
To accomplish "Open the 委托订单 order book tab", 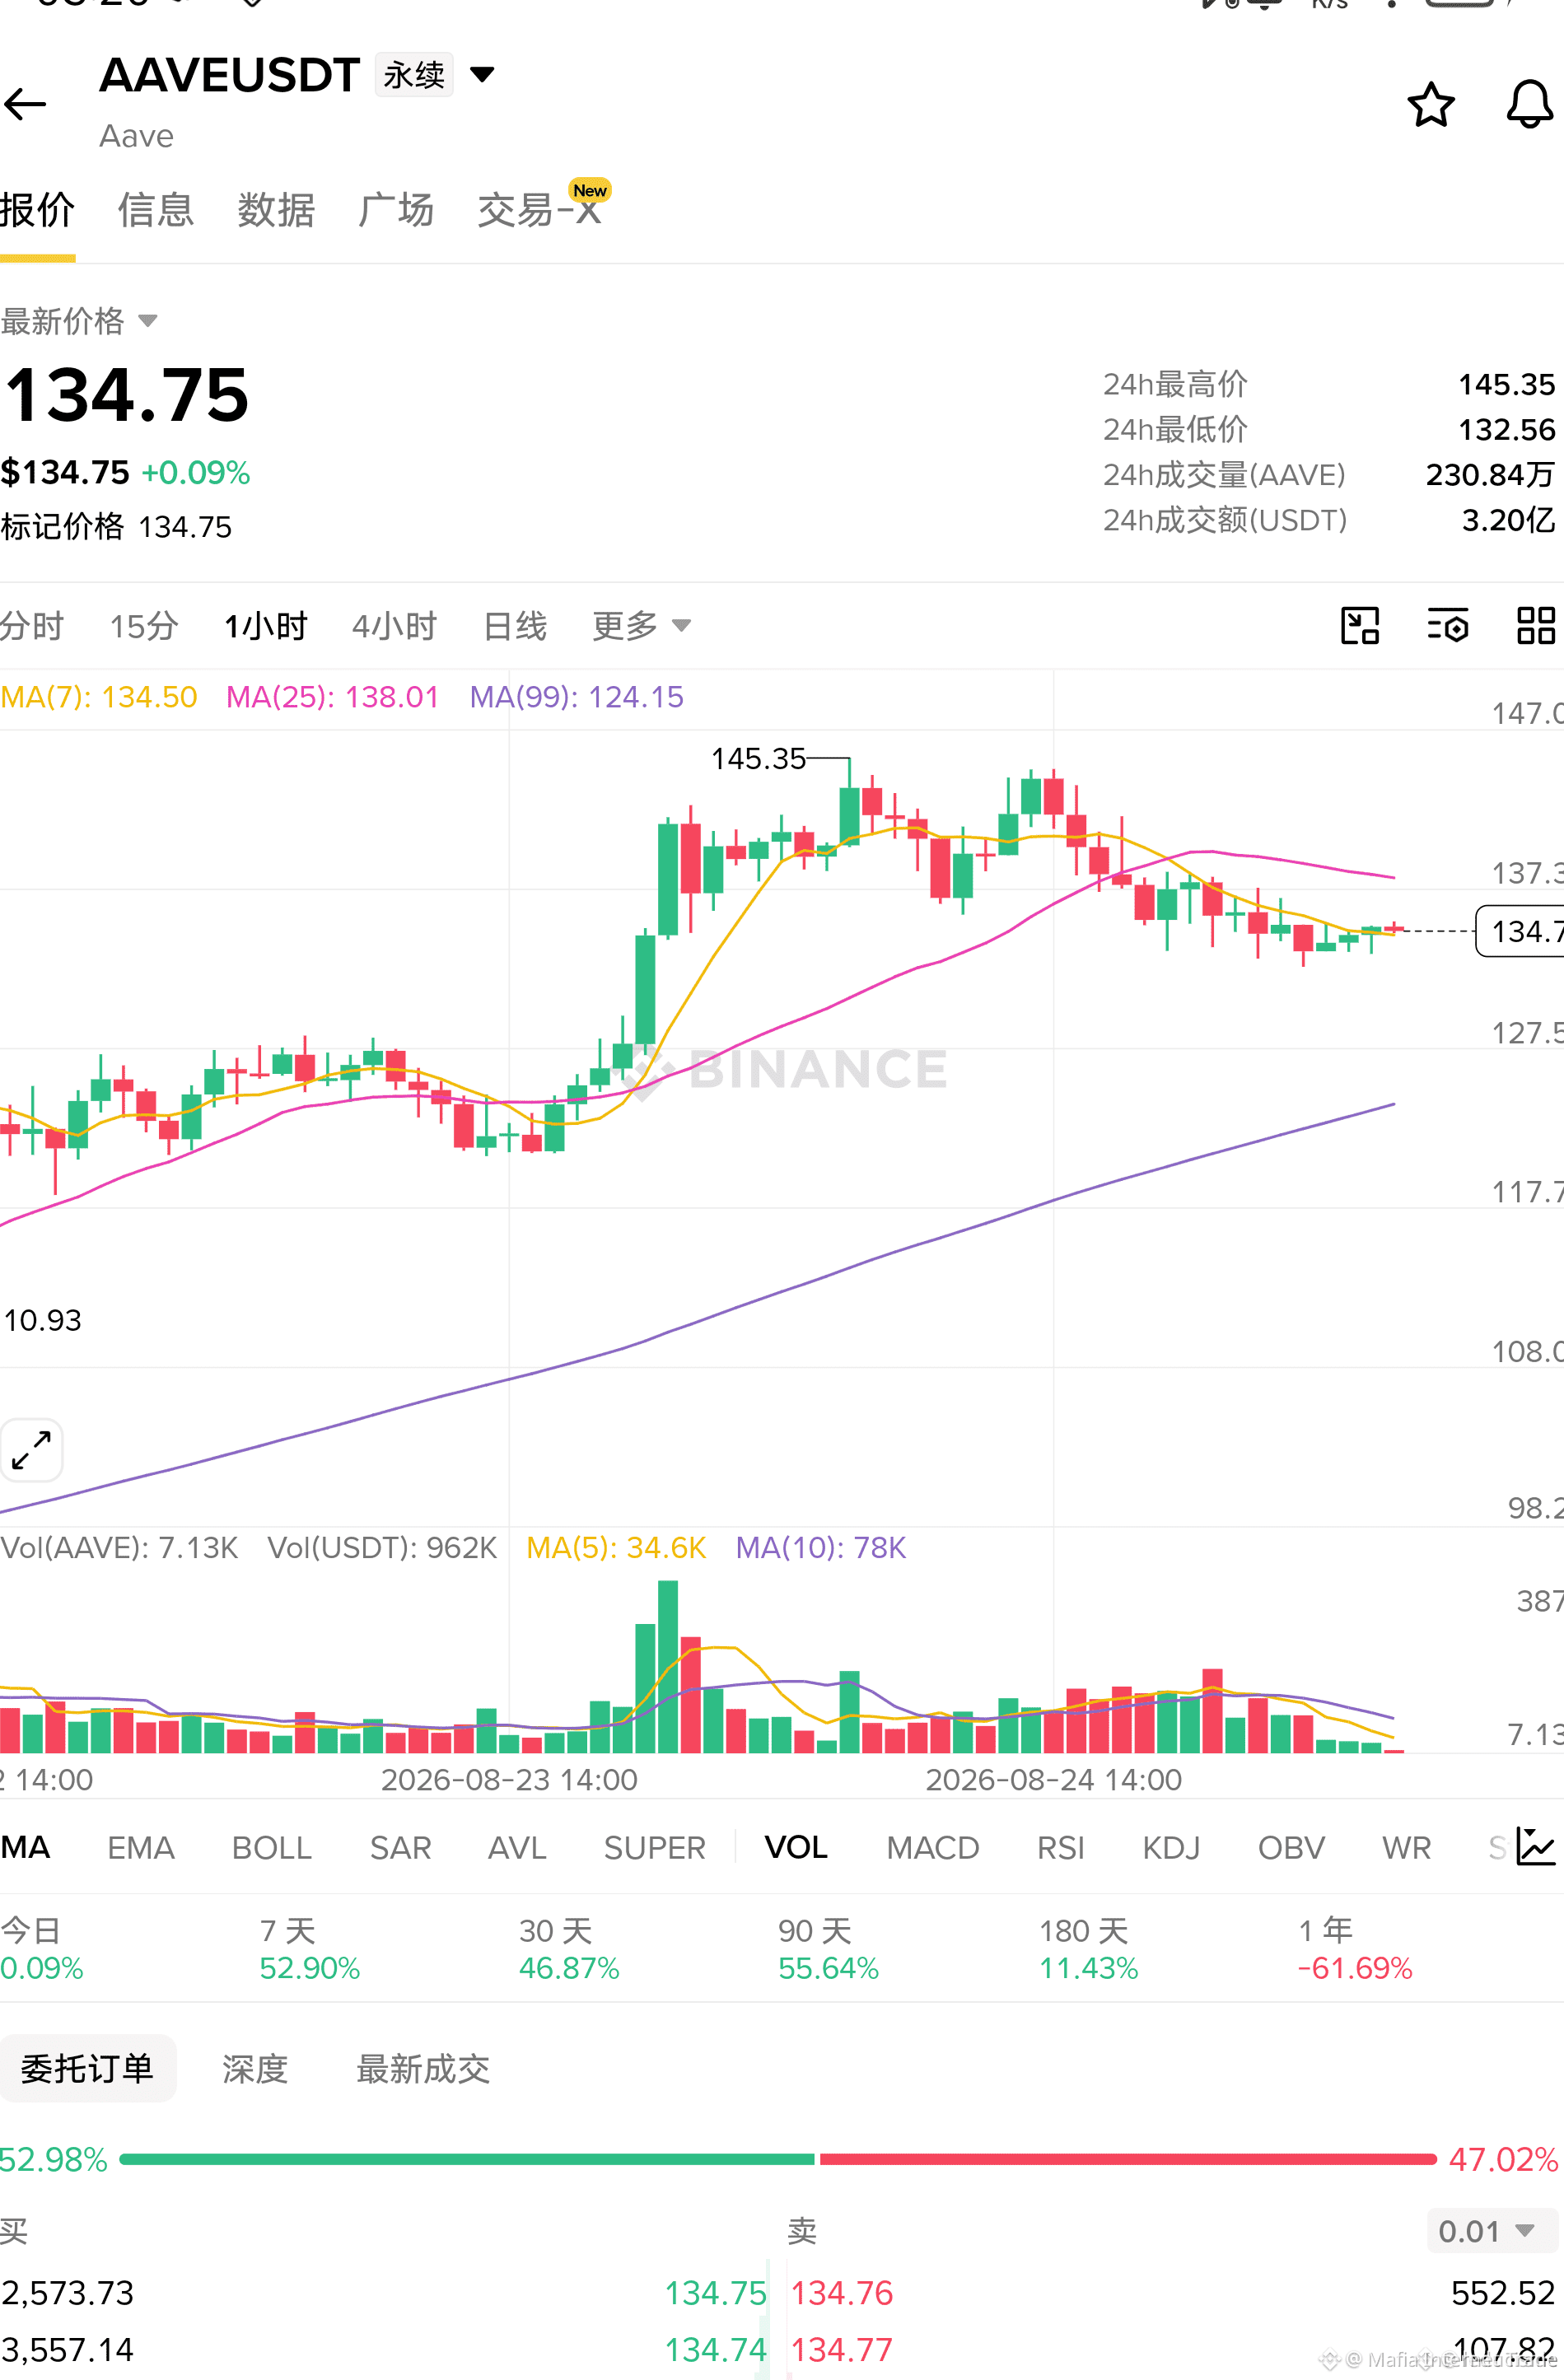I will 87,2068.
